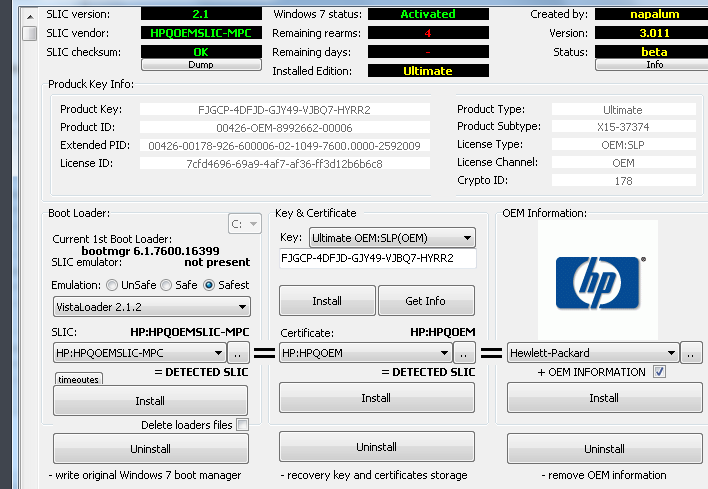Screen dimensions: 708x489
Task: Click the SLIC checksum OK value
Action: click(201, 51)
